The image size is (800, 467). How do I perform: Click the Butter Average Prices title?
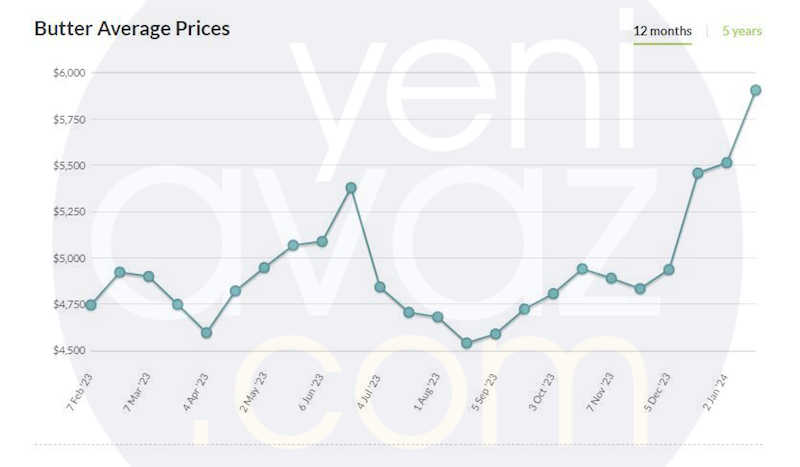(132, 29)
